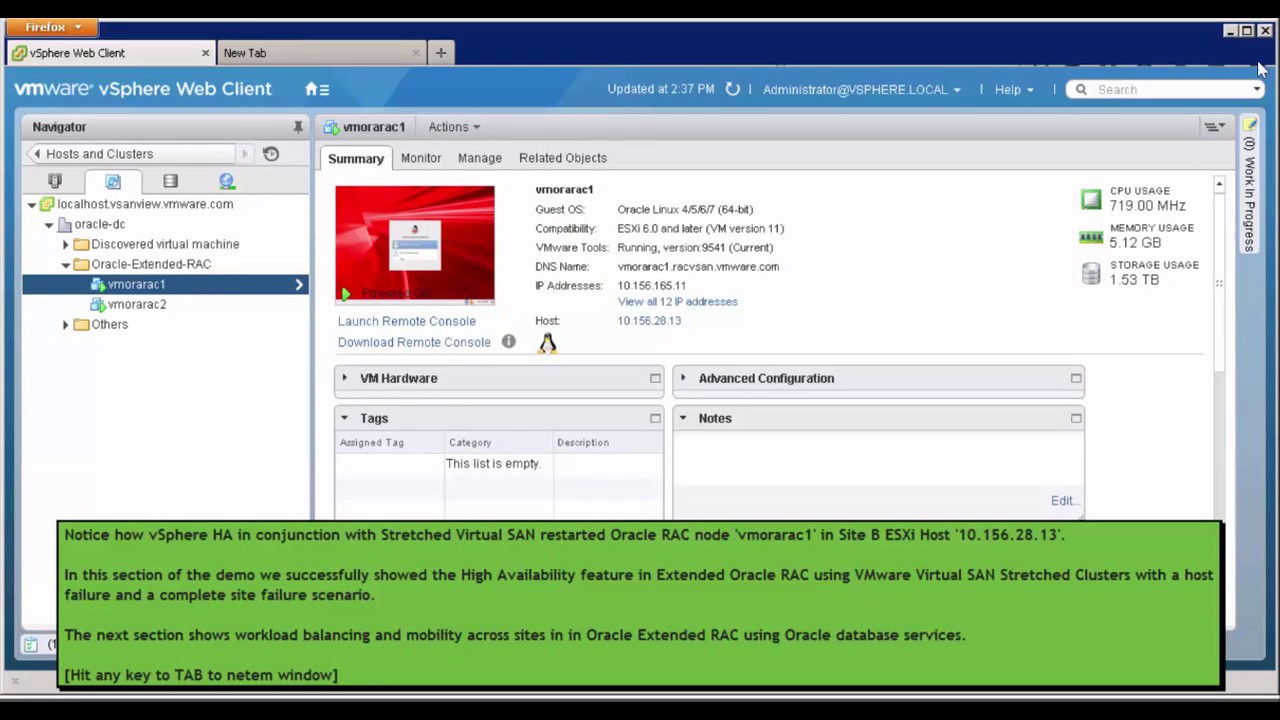Click the memory usage icon

point(1091,237)
